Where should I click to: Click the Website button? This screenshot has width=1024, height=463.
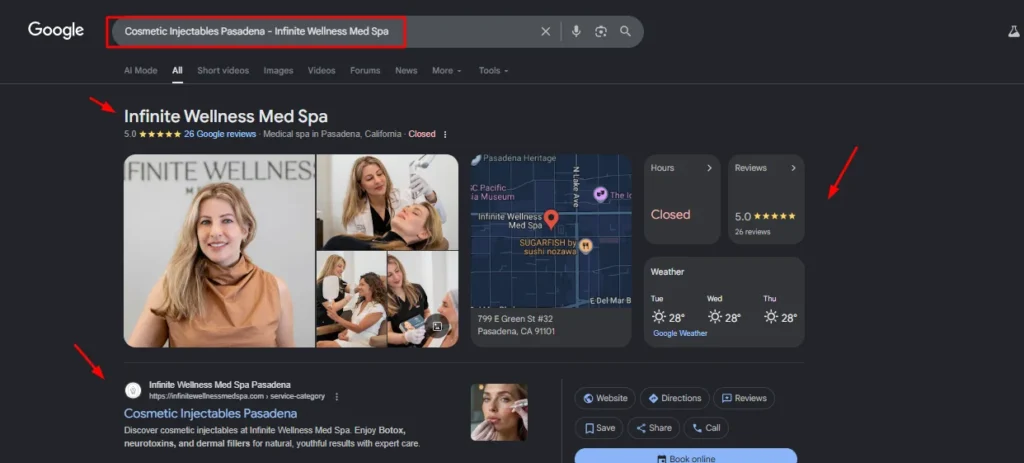point(605,398)
